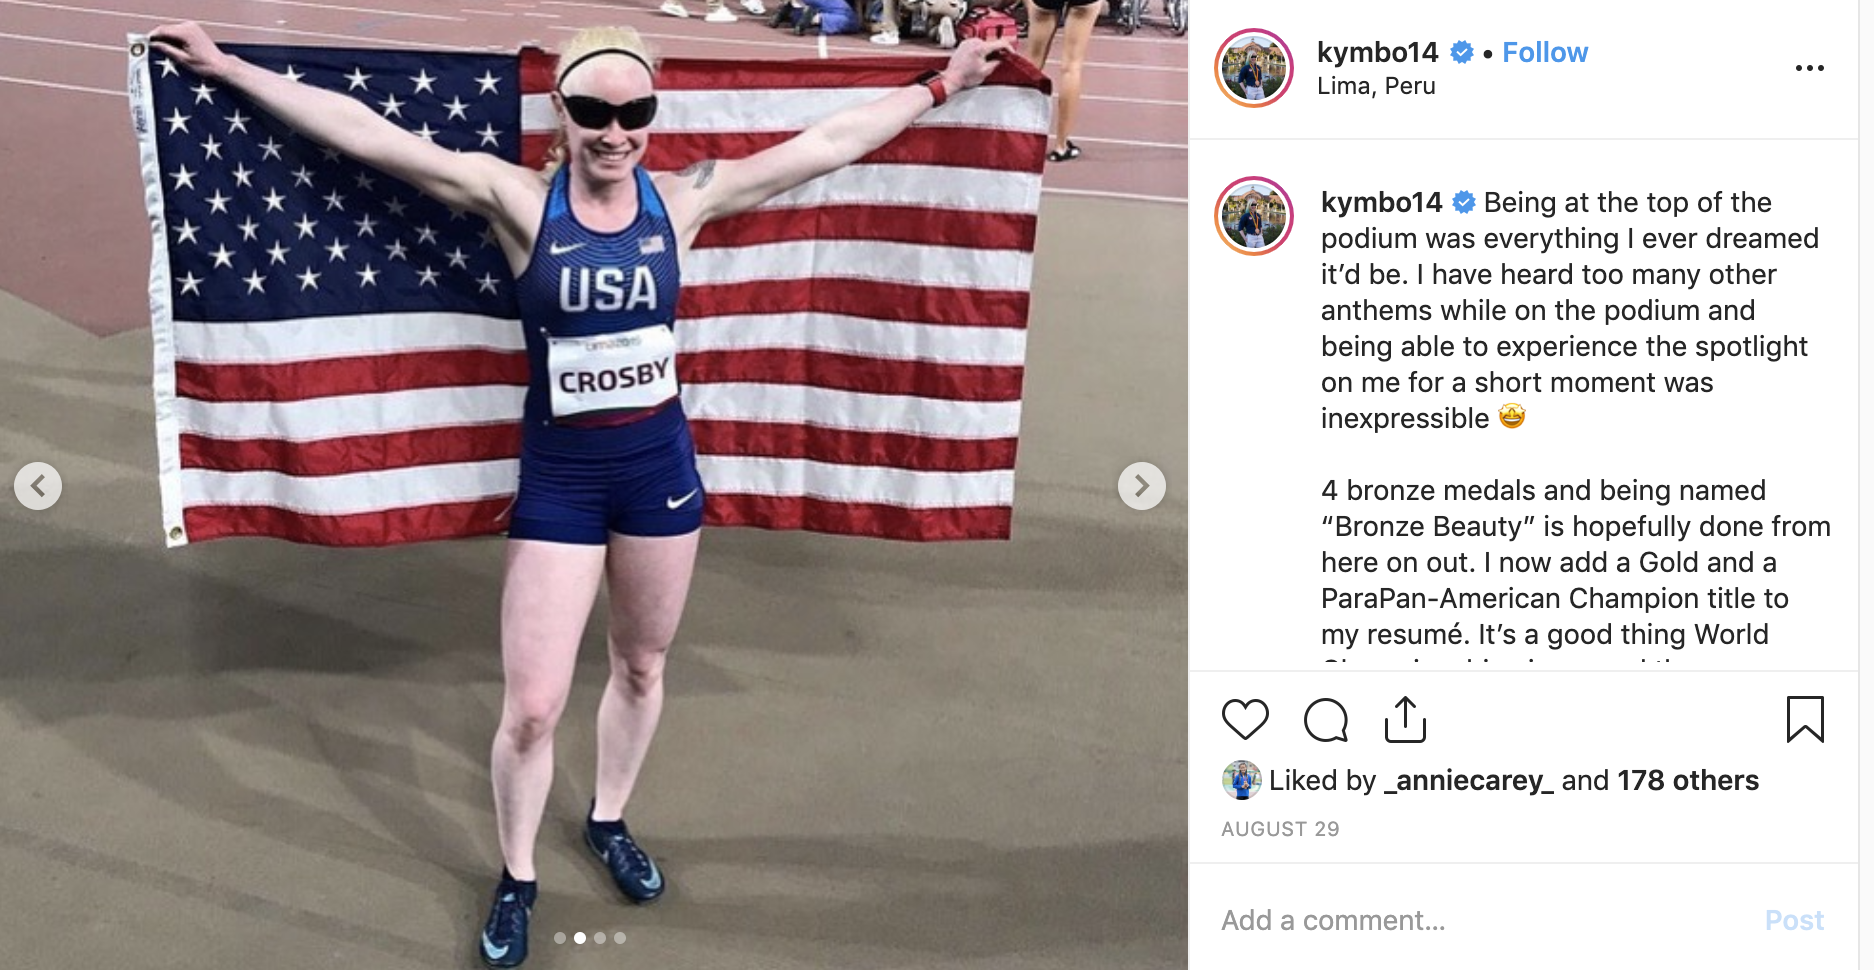
Task: Click kymbo14 avatar beside caption
Action: click(1254, 216)
